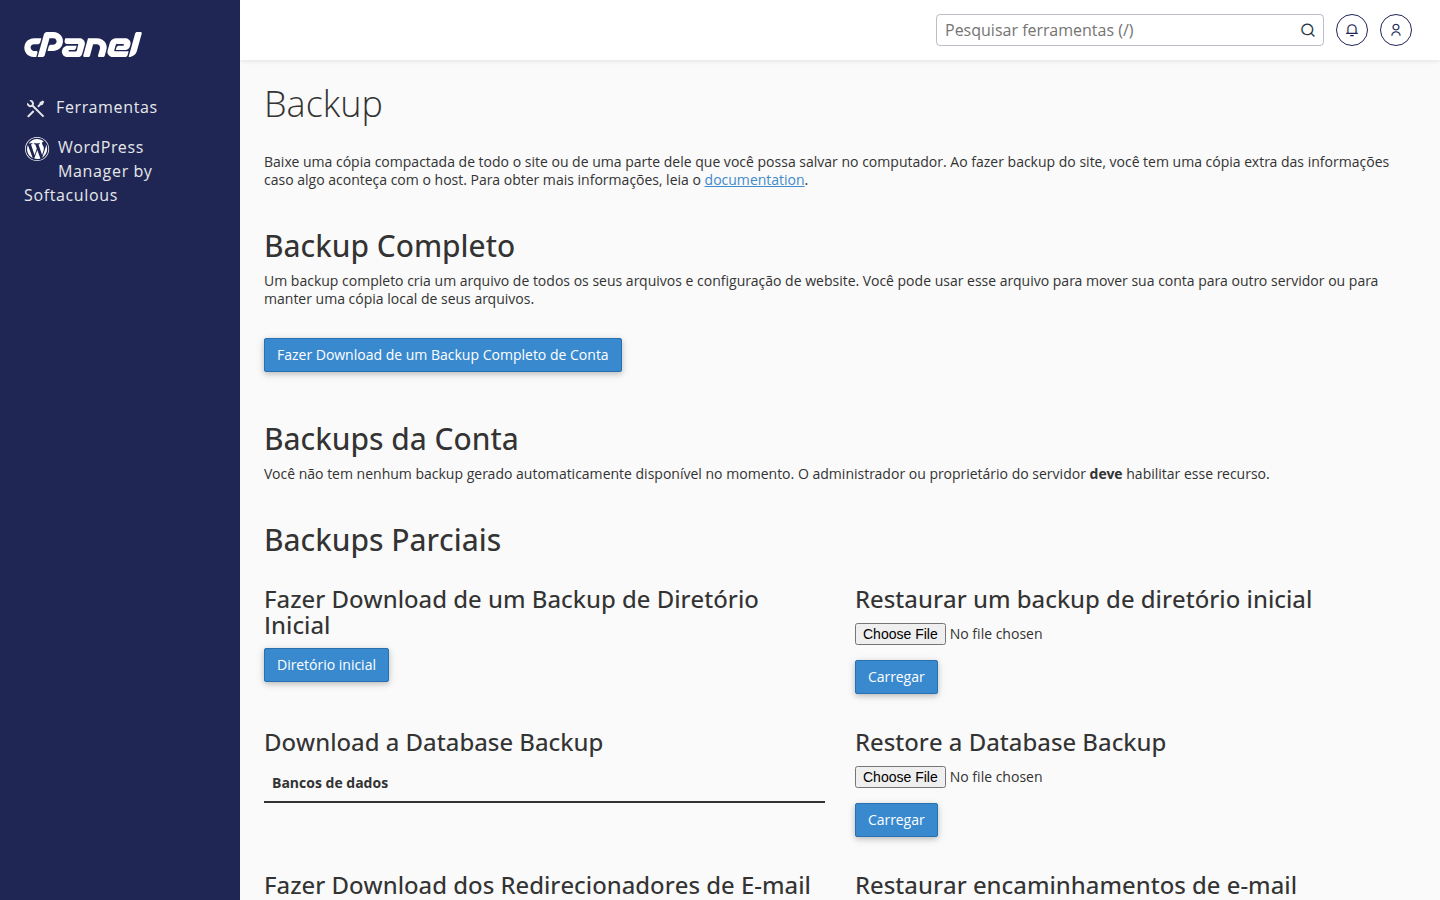This screenshot has height=900, width=1440.
Task: Focus the Pesquisar ferramentas search field
Action: (x=1117, y=30)
